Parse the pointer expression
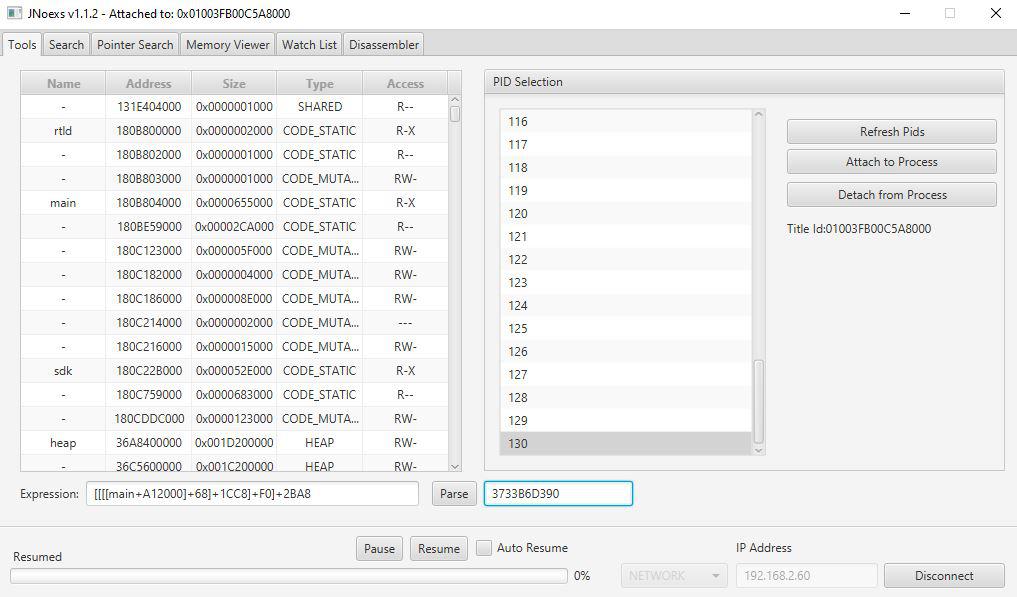The image size is (1017, 597). click(x=454, y=494)
